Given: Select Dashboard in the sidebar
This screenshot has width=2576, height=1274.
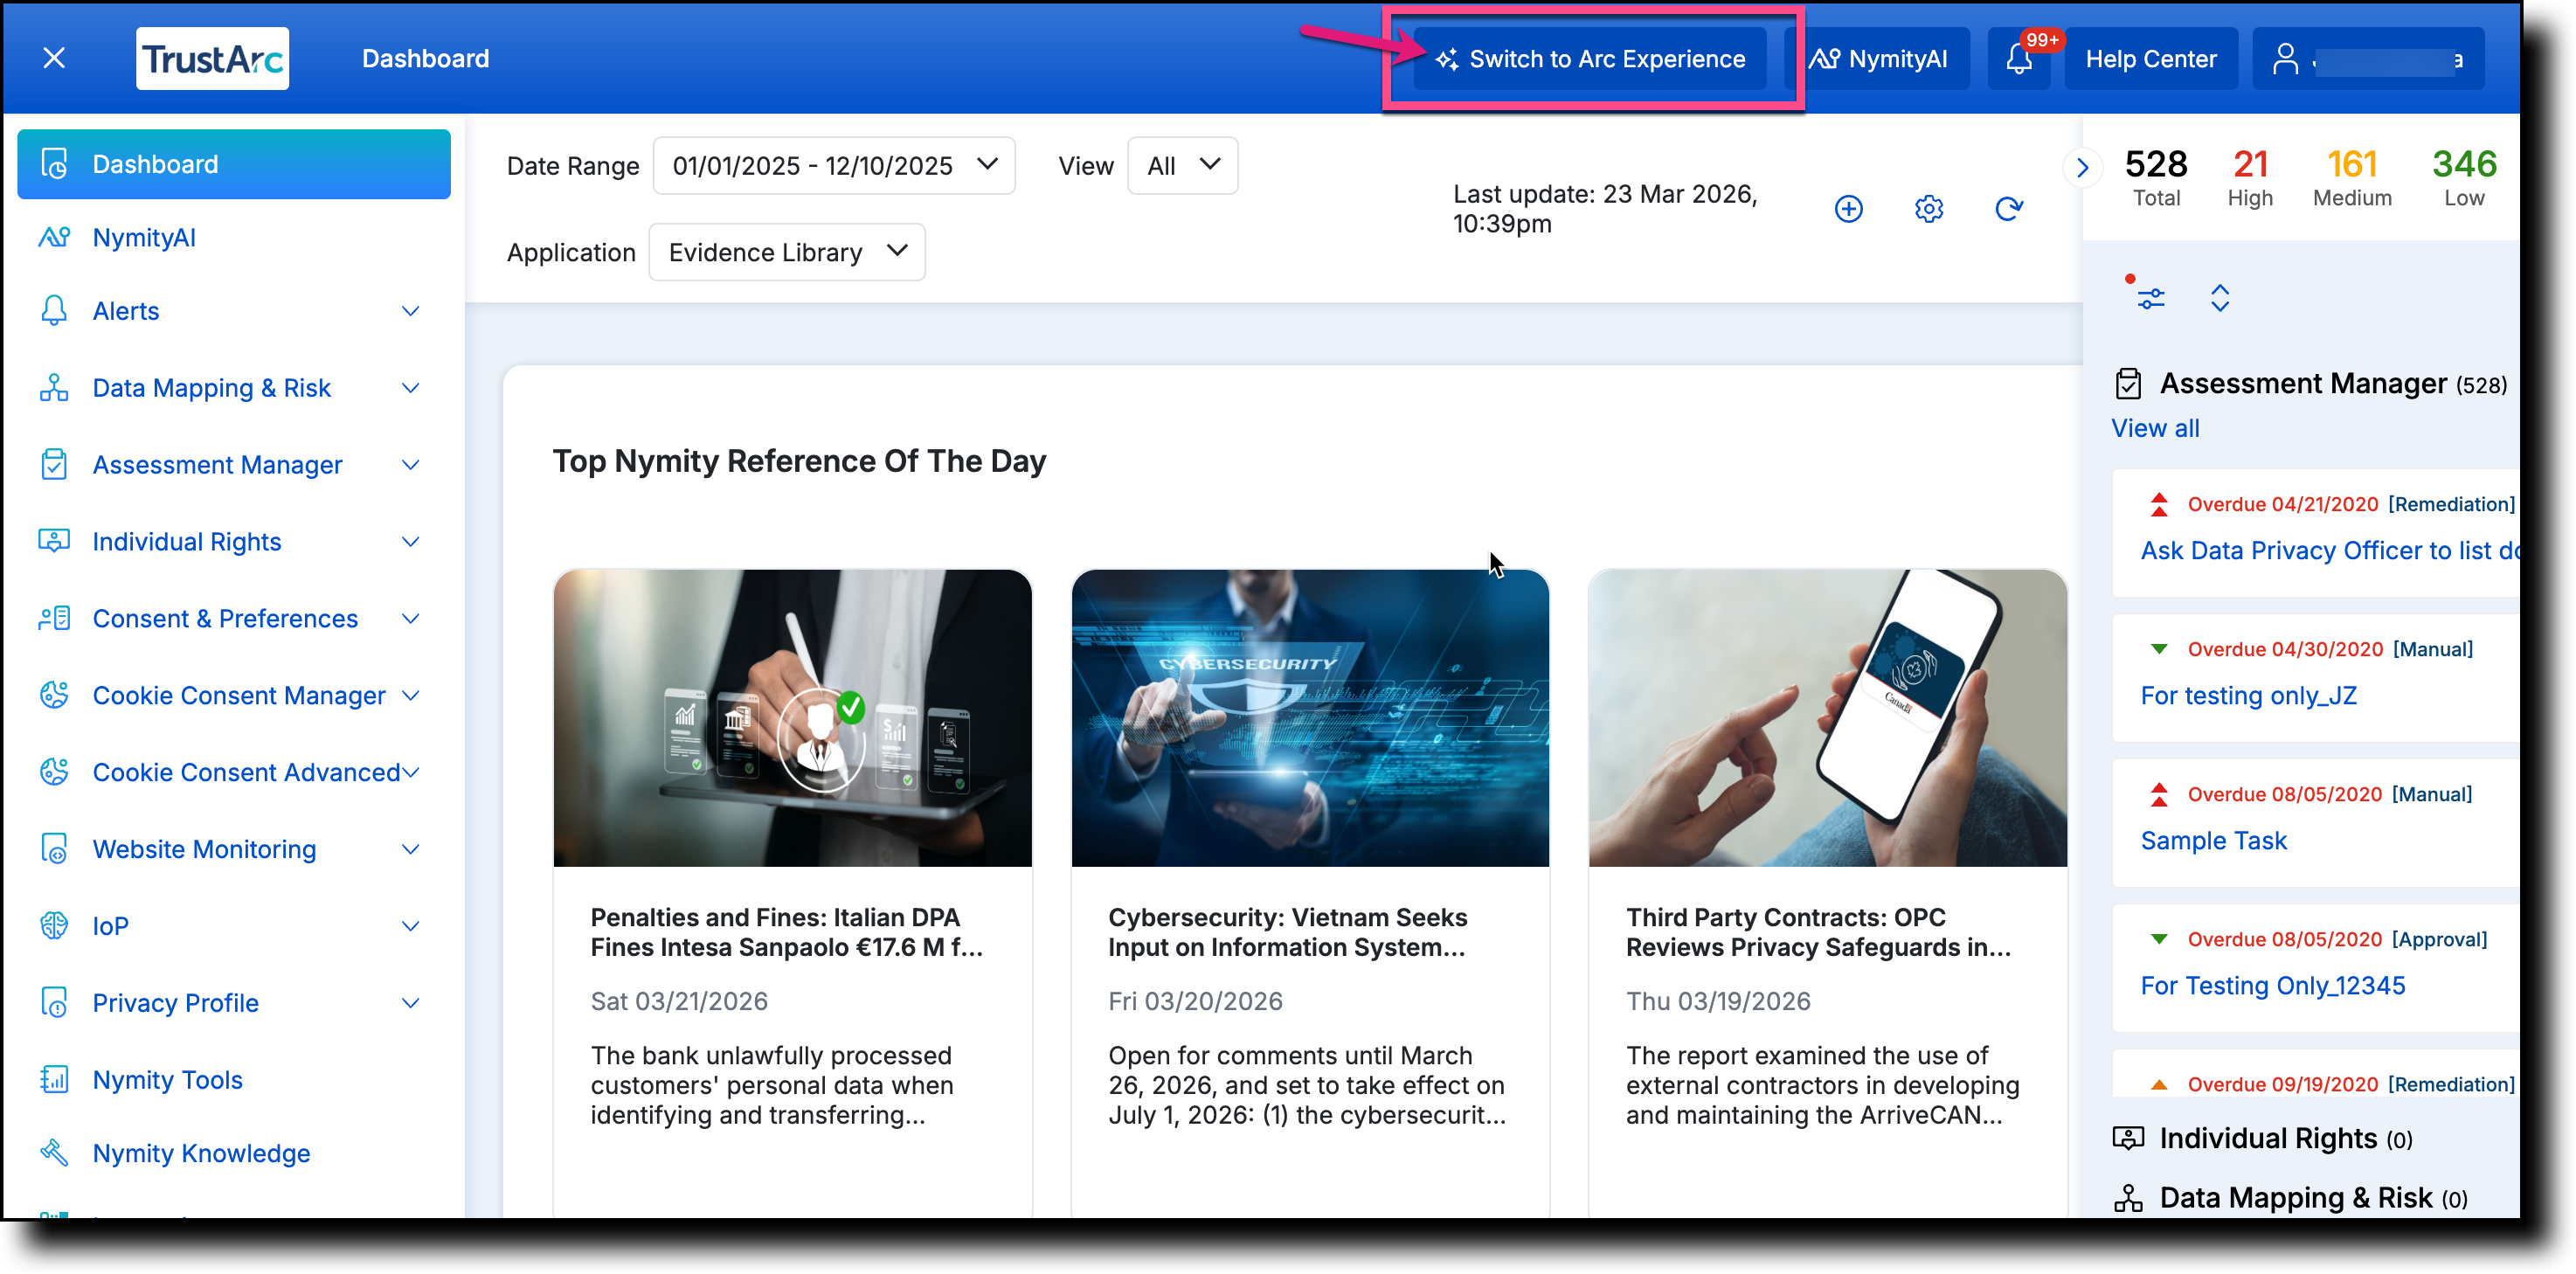Looking at the screenshot, I should click(234, 164).
